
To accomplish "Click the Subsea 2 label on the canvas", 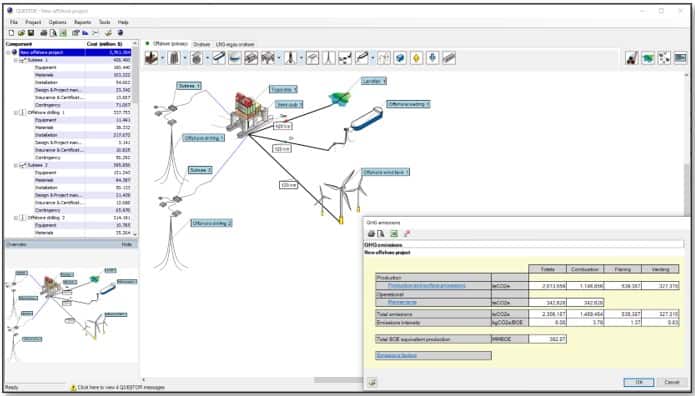I will 200,170.
